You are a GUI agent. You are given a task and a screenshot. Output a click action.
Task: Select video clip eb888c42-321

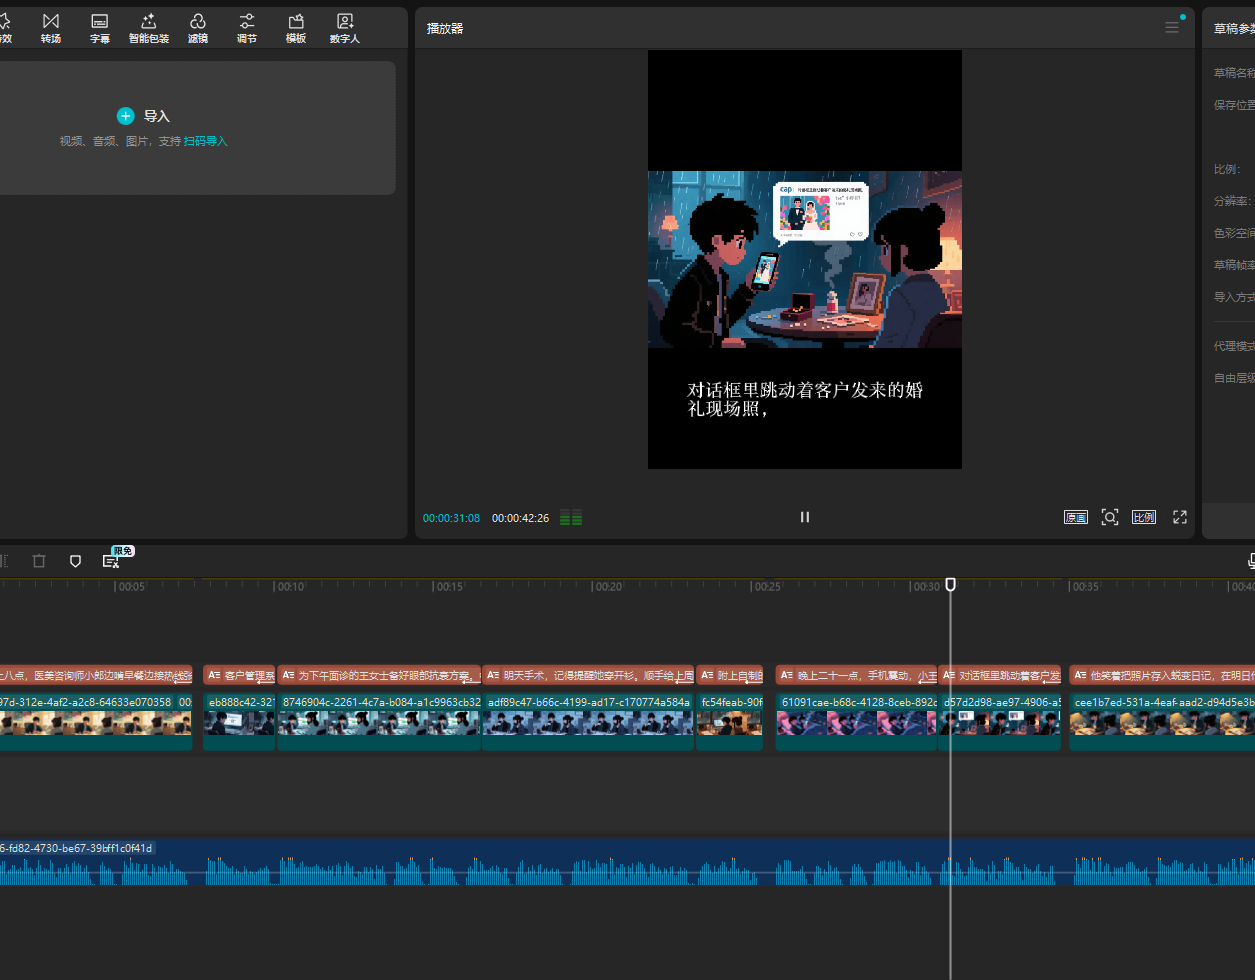point(239,722)
